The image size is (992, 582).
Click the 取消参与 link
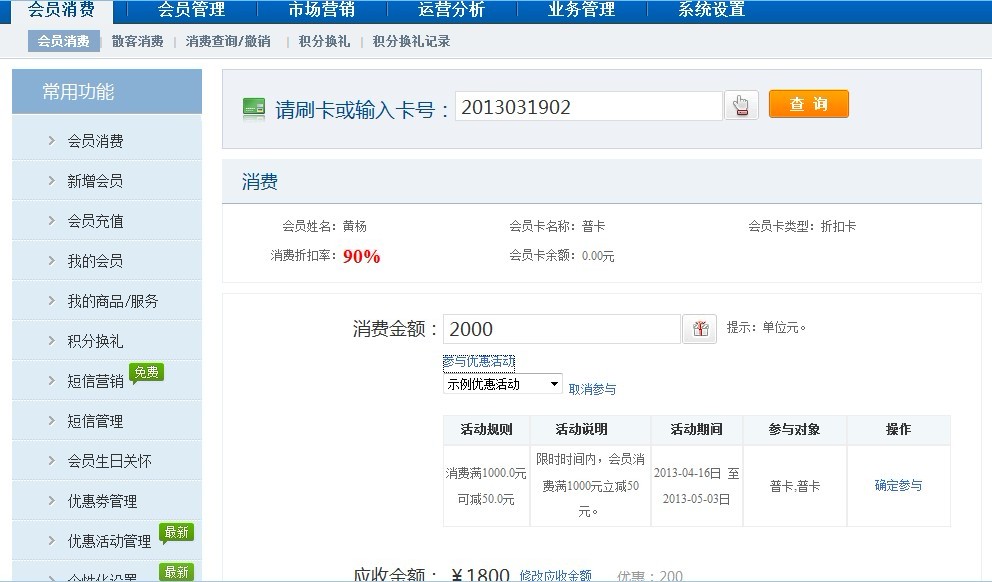pyautogui.click(x=592, y=389)
